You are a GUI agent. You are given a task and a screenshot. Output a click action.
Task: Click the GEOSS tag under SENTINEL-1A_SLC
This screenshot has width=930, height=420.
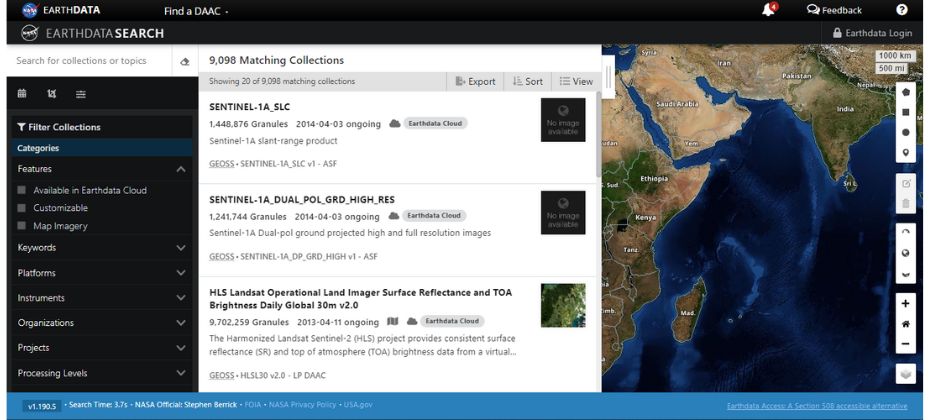pyautogui.click(x=222, y=163)
